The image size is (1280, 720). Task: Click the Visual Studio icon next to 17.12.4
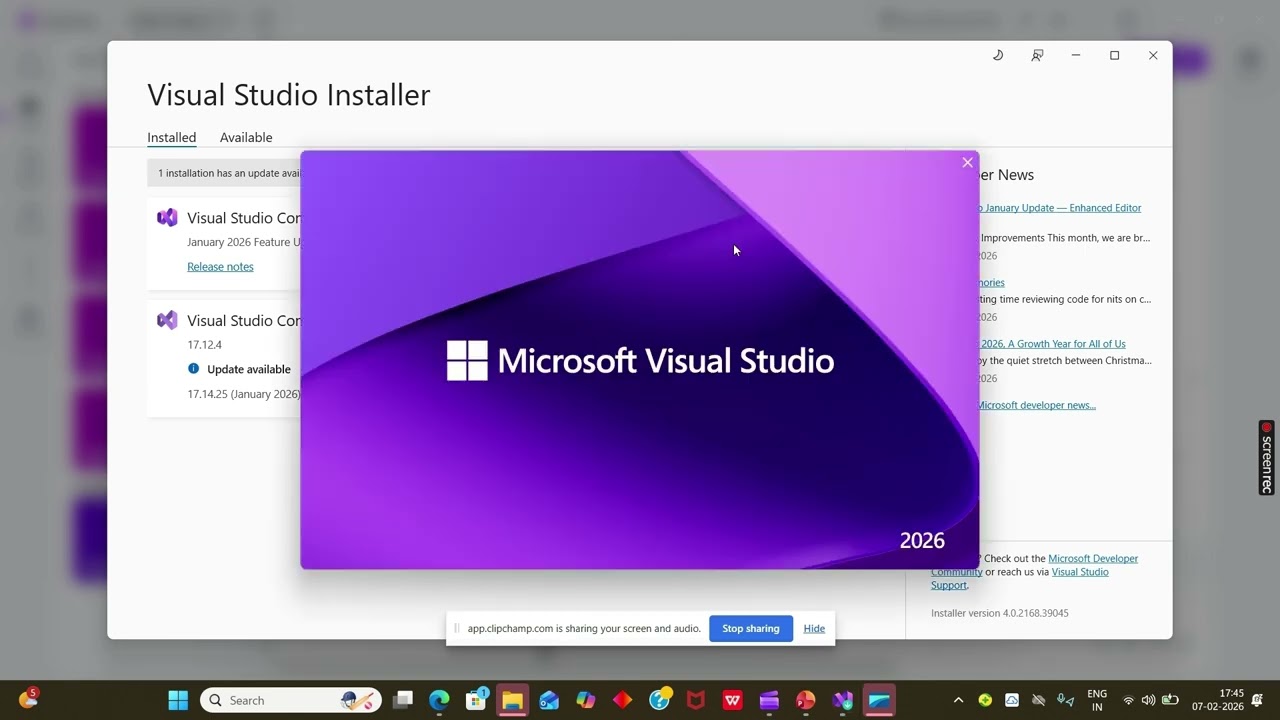click(167, 320)
